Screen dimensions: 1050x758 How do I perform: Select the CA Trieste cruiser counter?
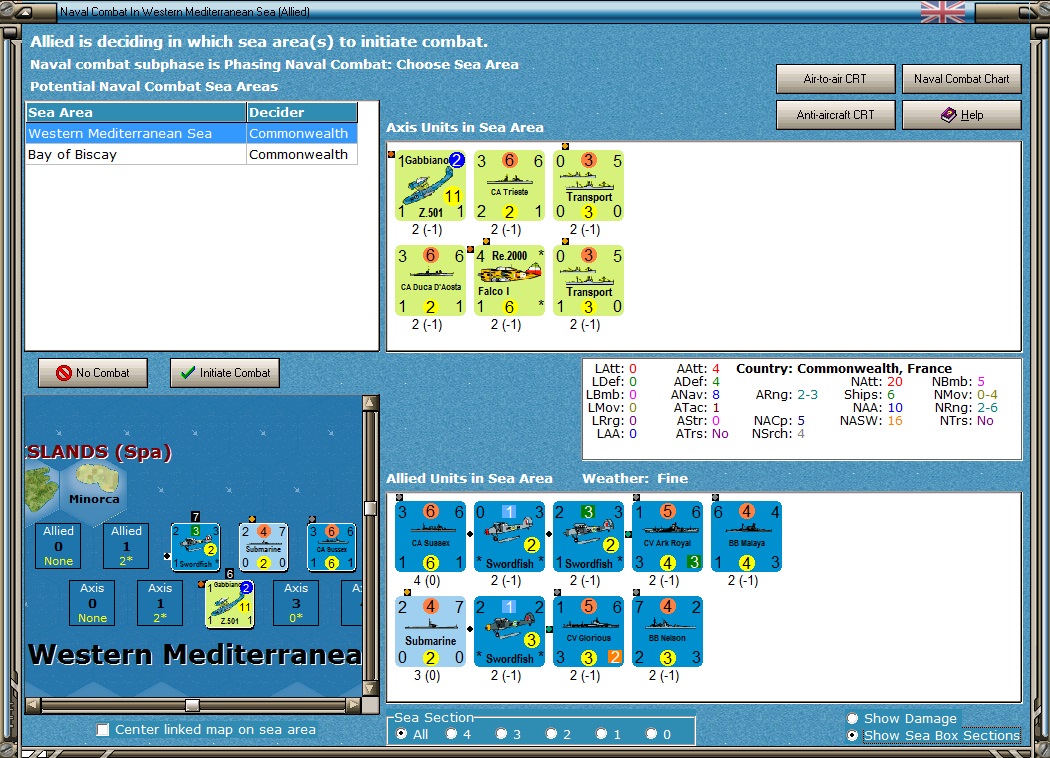pos(509,185)
